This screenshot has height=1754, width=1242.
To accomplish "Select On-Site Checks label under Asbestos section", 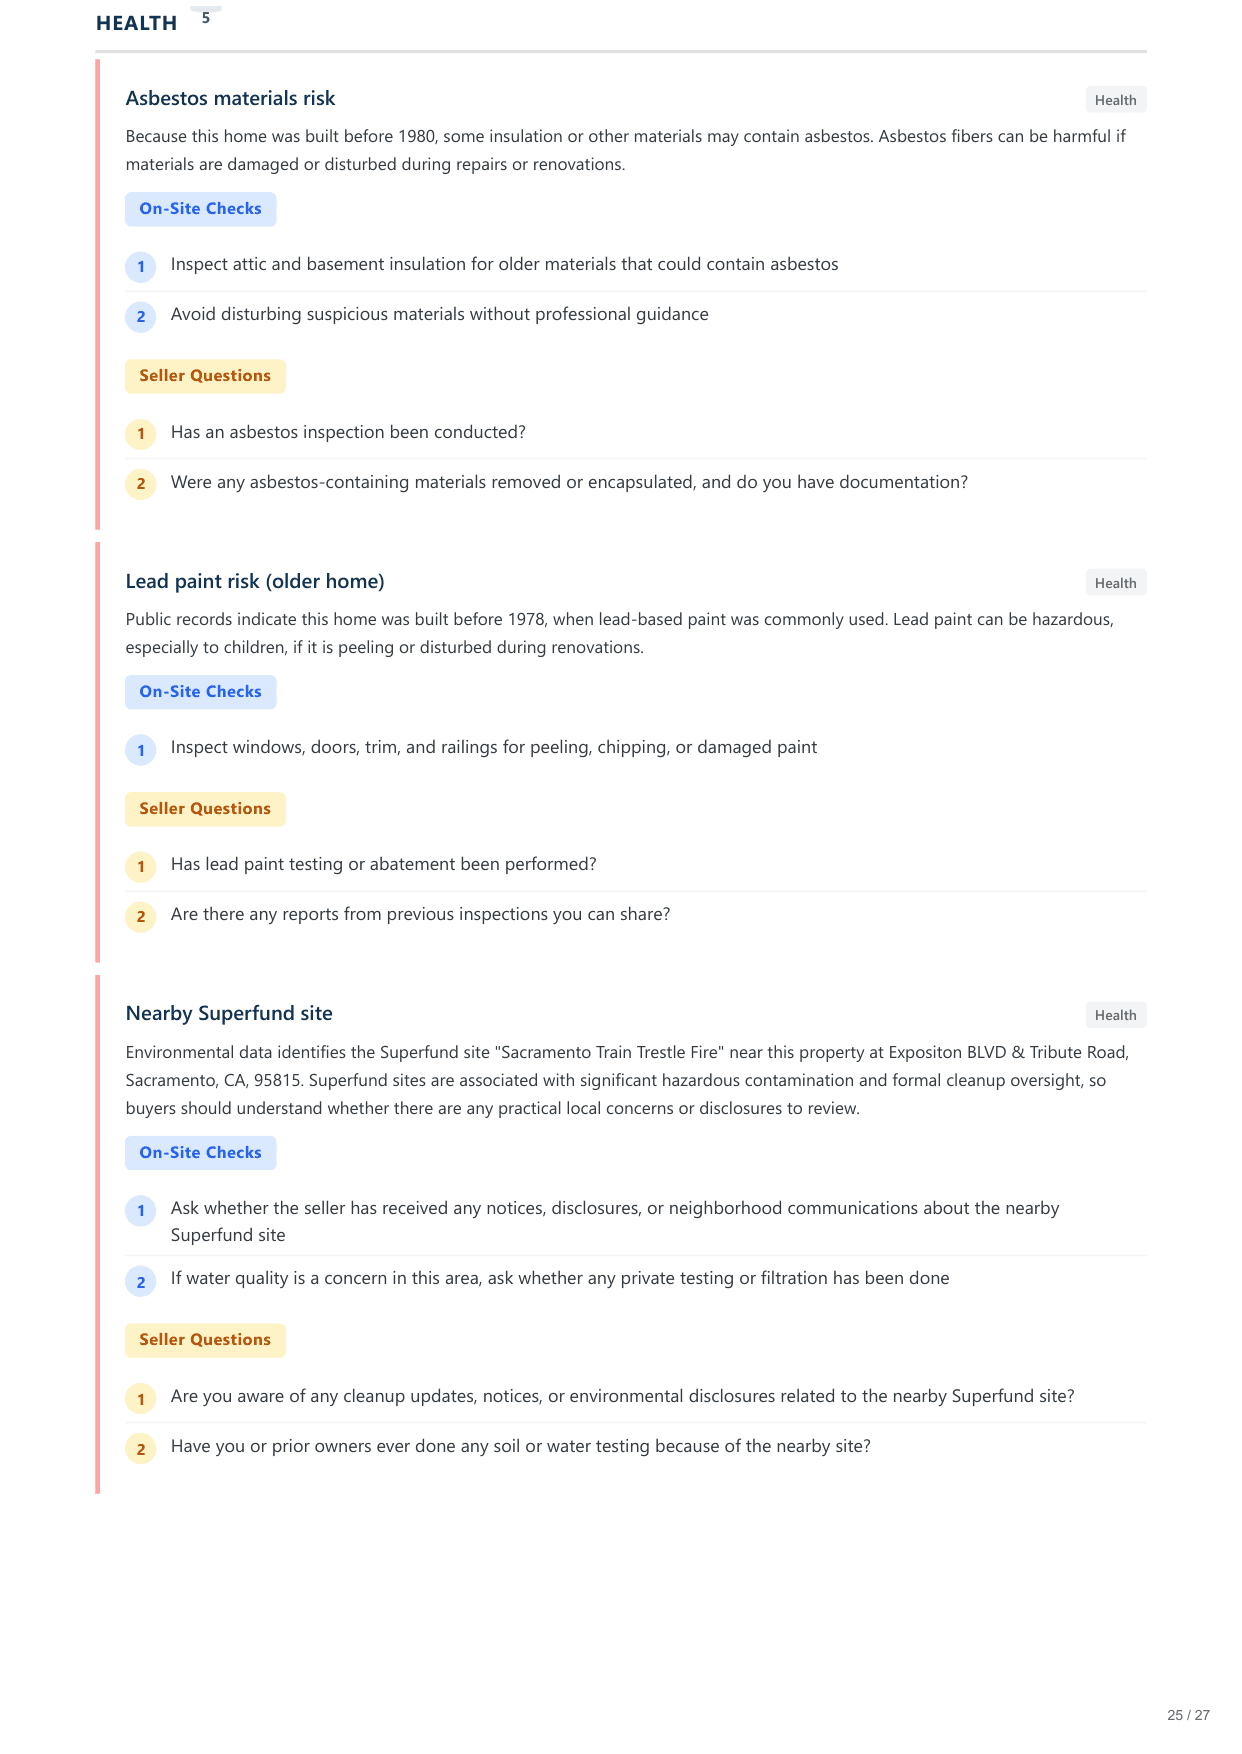I will pyautogui.click(x=200, y=209).
